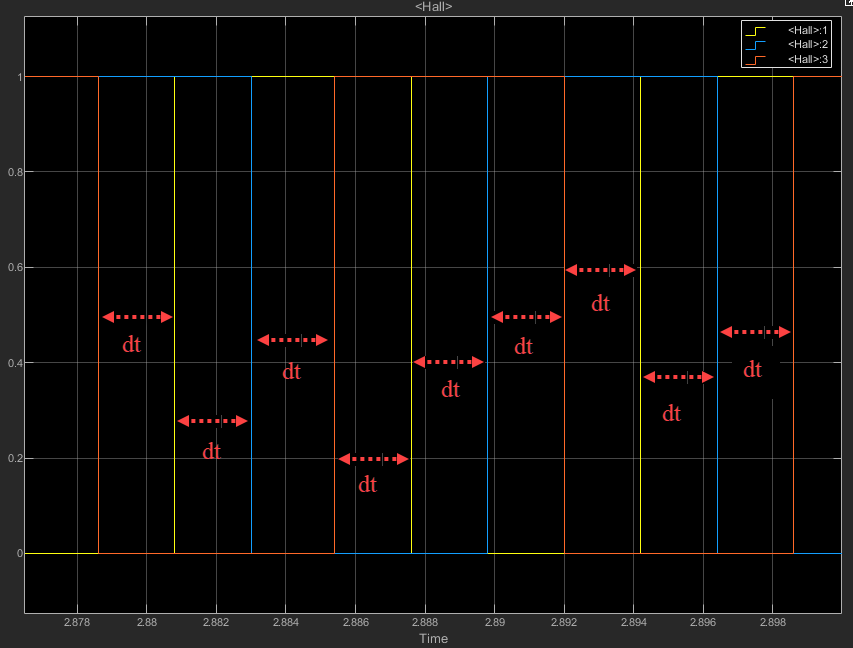
Task: Click the 2.88 x-axis tick label
Action: pyautogui.click(x=146, y=622)
